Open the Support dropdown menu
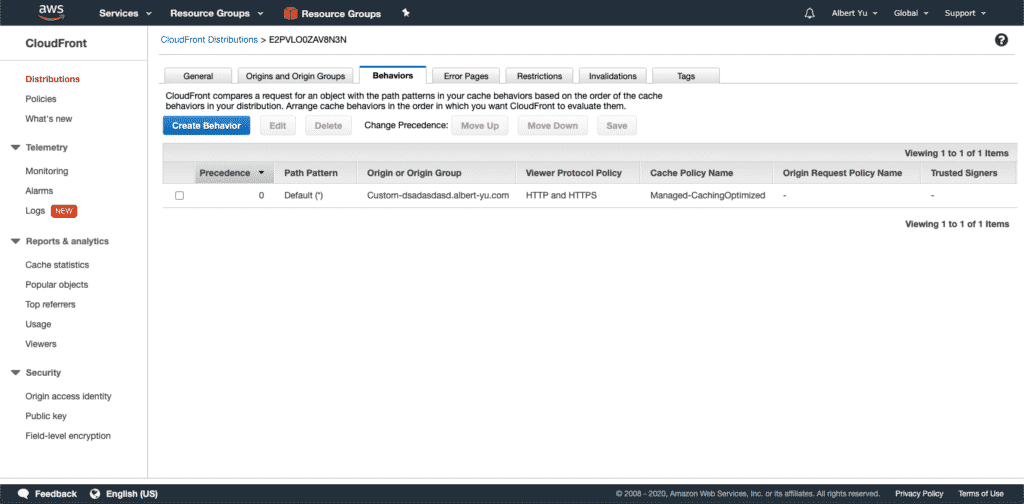The image size is (1024, 504). 965,13
